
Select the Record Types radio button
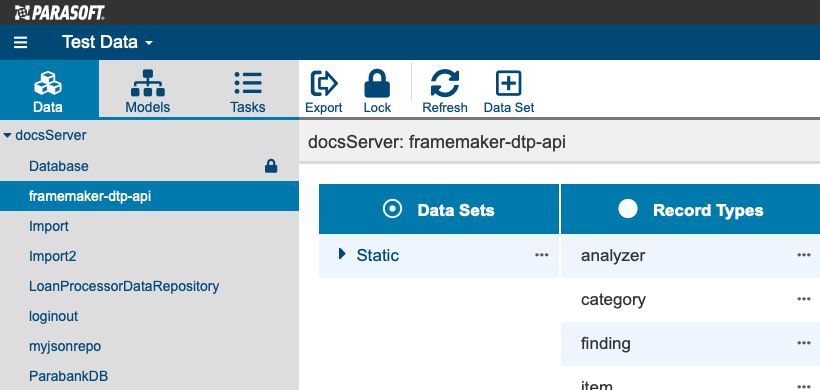628,209
